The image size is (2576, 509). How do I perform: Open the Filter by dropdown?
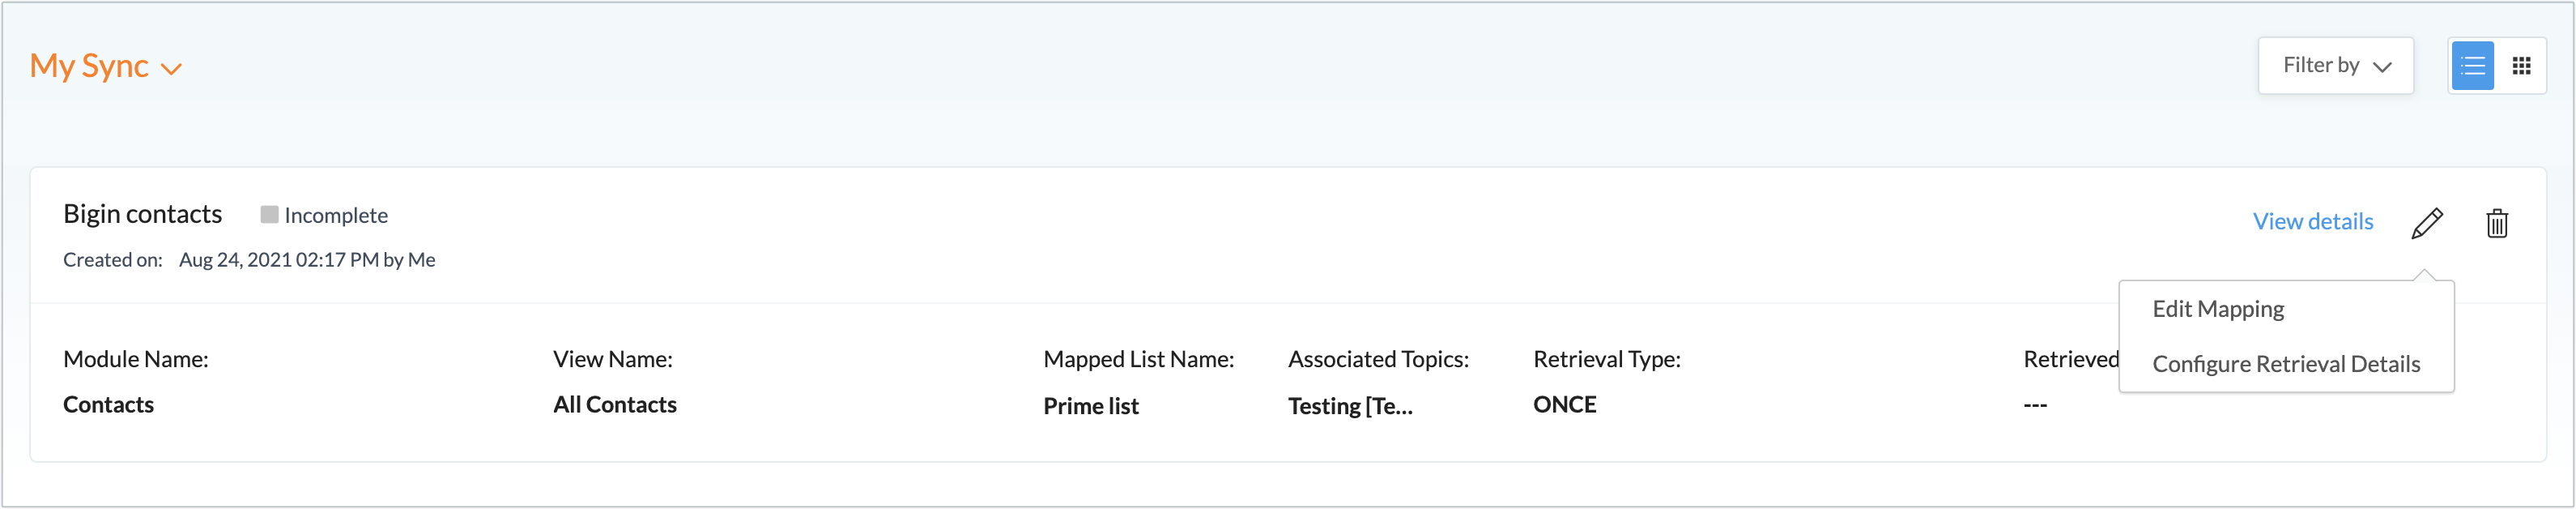(x=2335, y=66)
